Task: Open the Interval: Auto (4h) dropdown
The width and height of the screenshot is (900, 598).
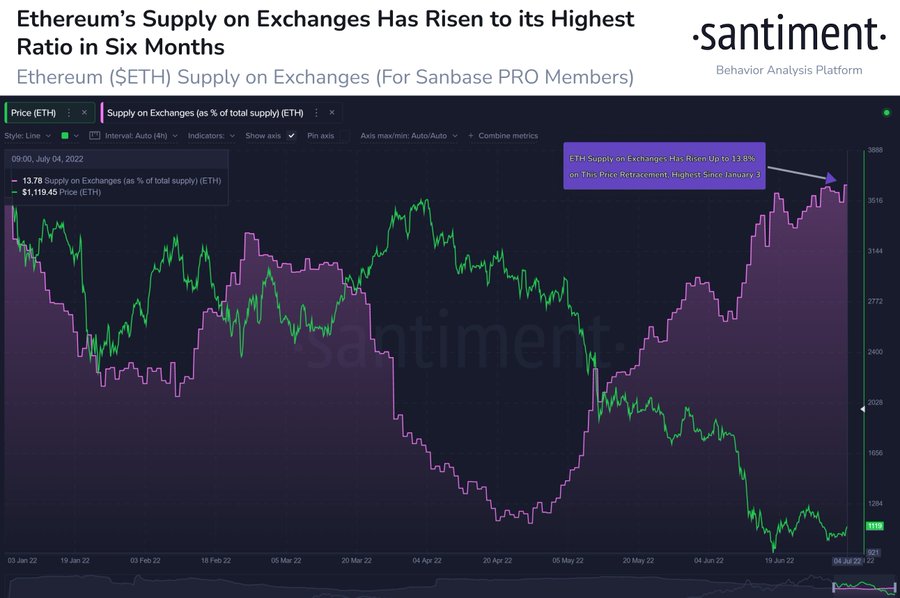Action: click(141, 135)
